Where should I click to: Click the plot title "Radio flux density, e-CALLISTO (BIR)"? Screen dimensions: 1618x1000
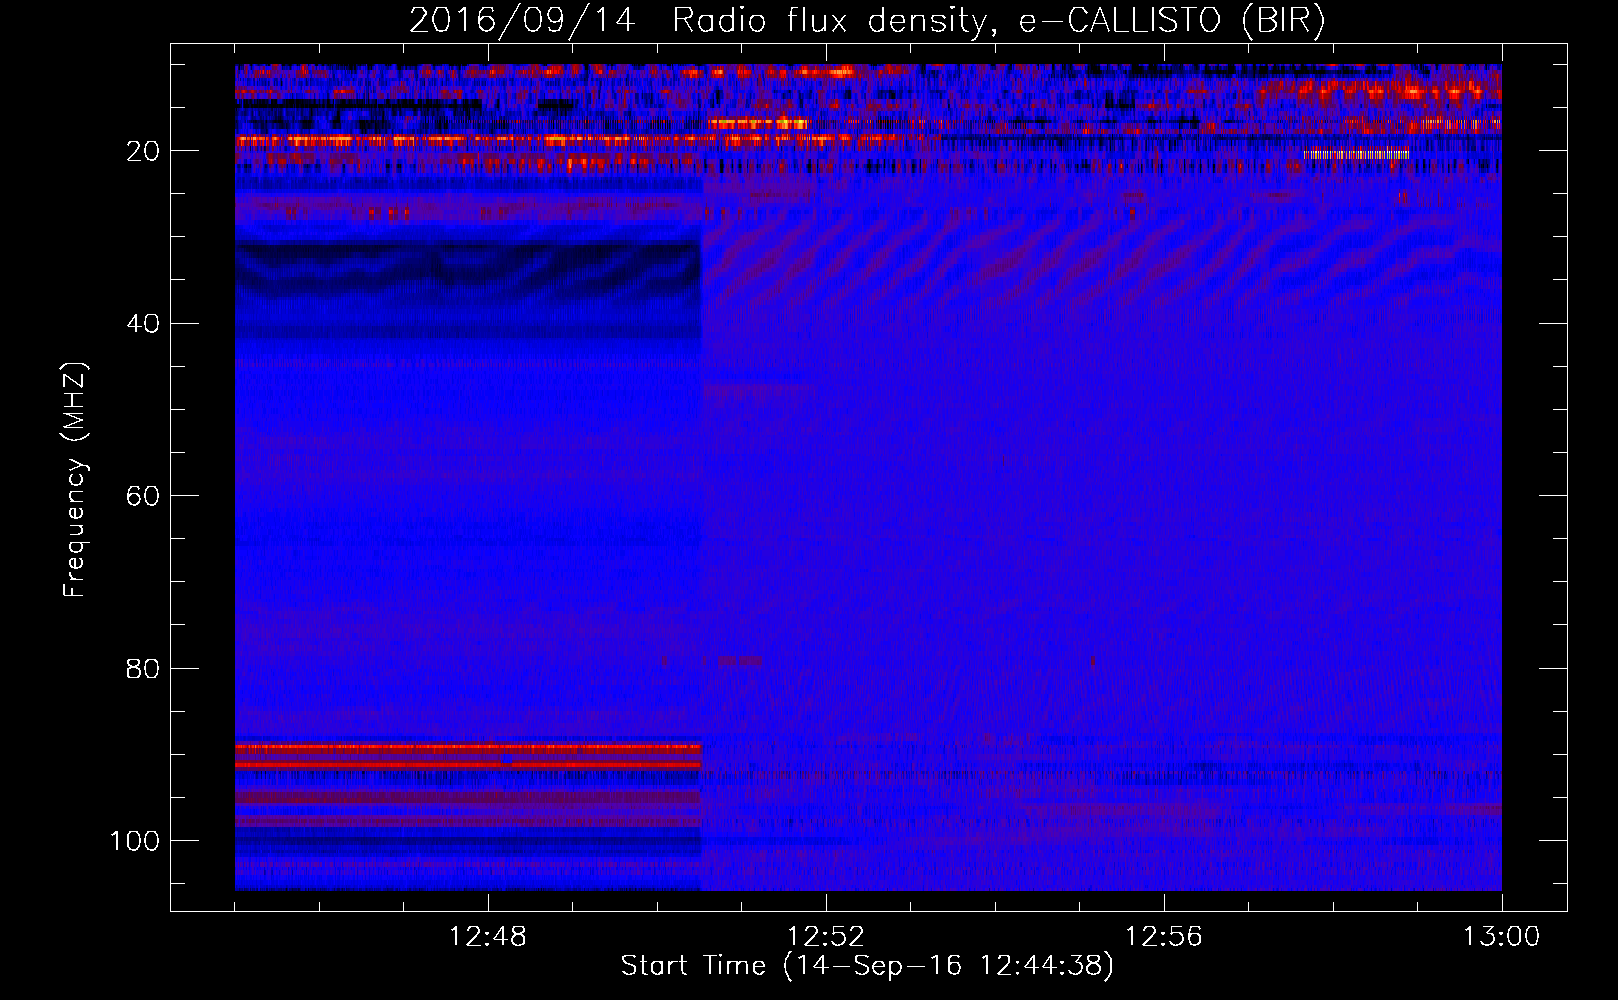998,21
